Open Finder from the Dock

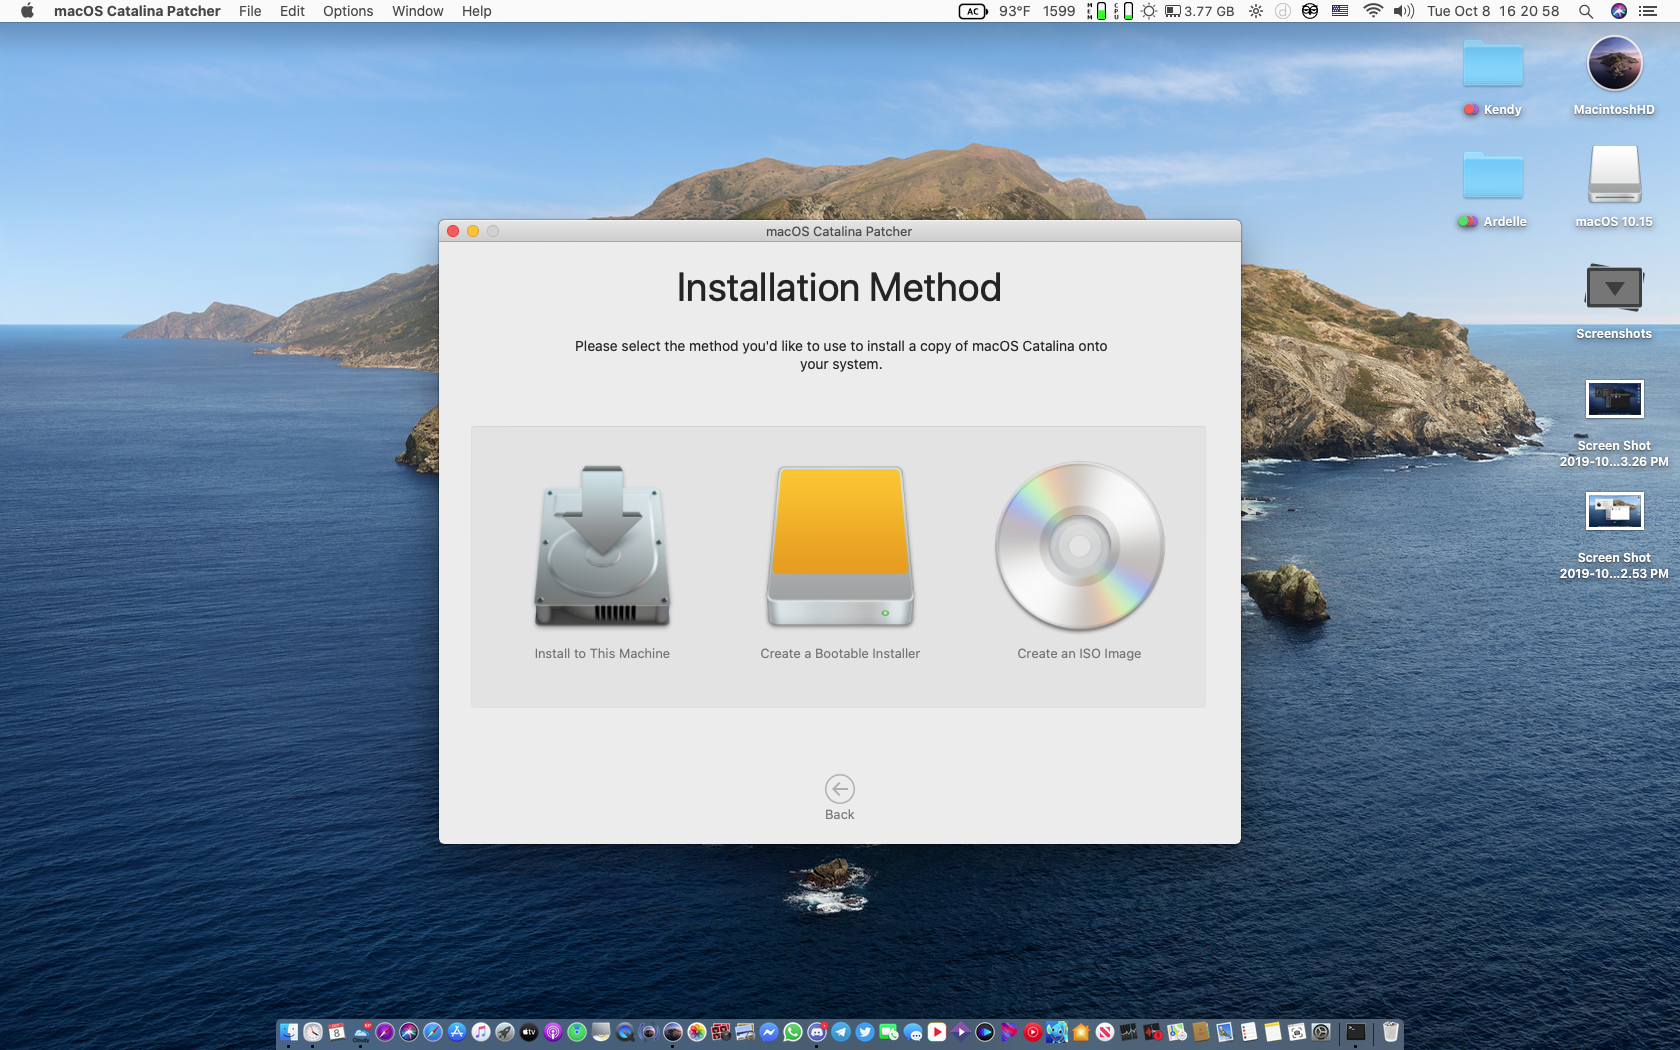pyautogui.click(x=289, y=1032)
